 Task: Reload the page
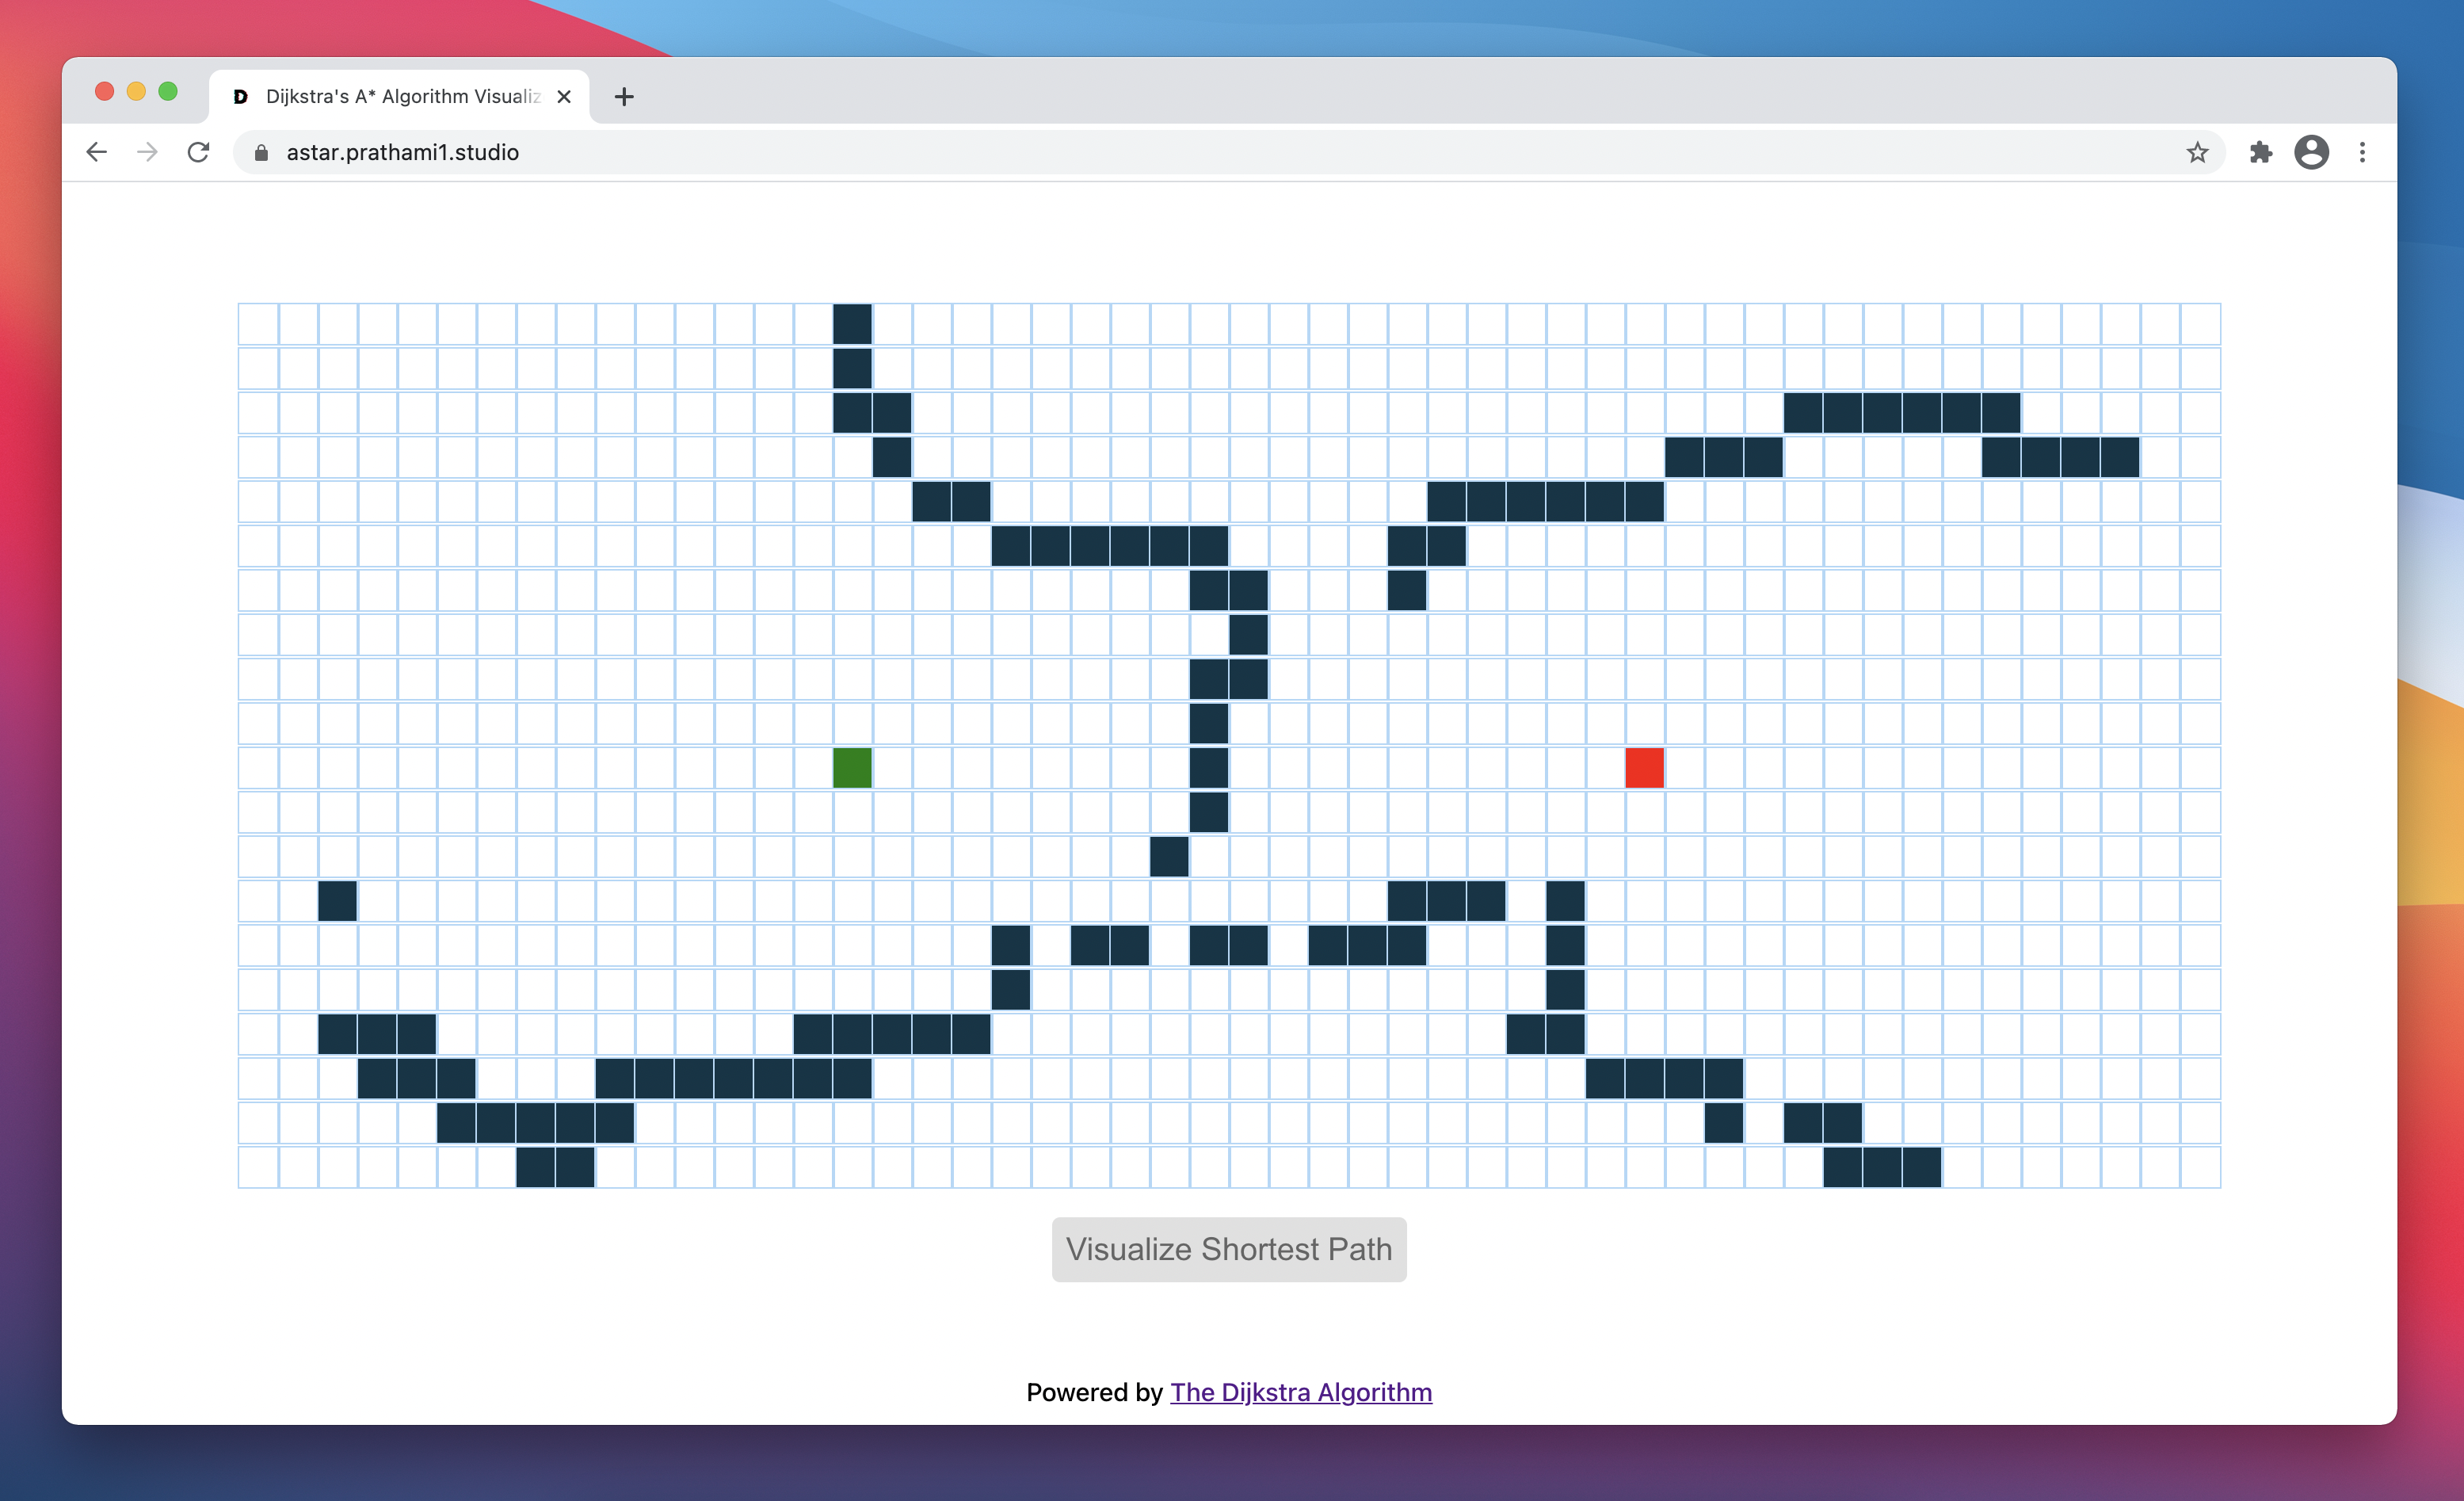pos(199,152)
